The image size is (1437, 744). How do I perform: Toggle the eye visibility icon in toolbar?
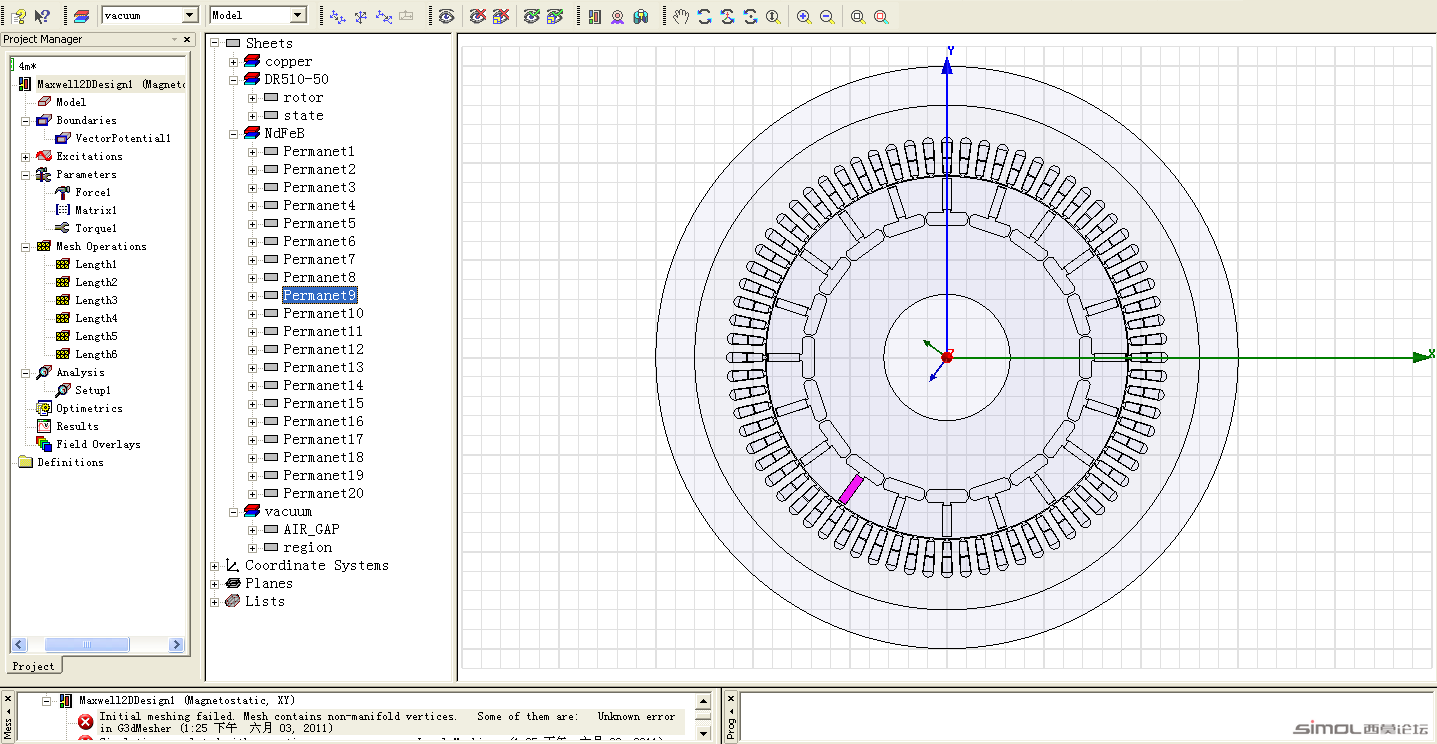click(446, 16)
